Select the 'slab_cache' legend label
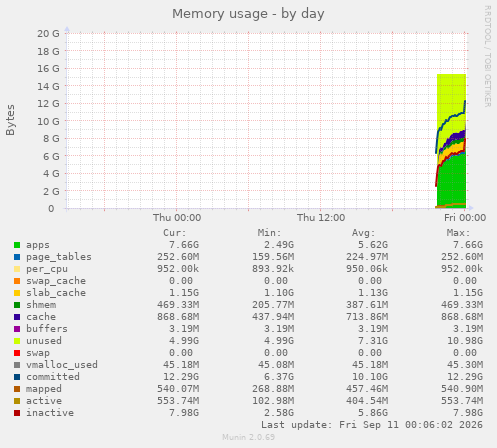 pos(56,293)
